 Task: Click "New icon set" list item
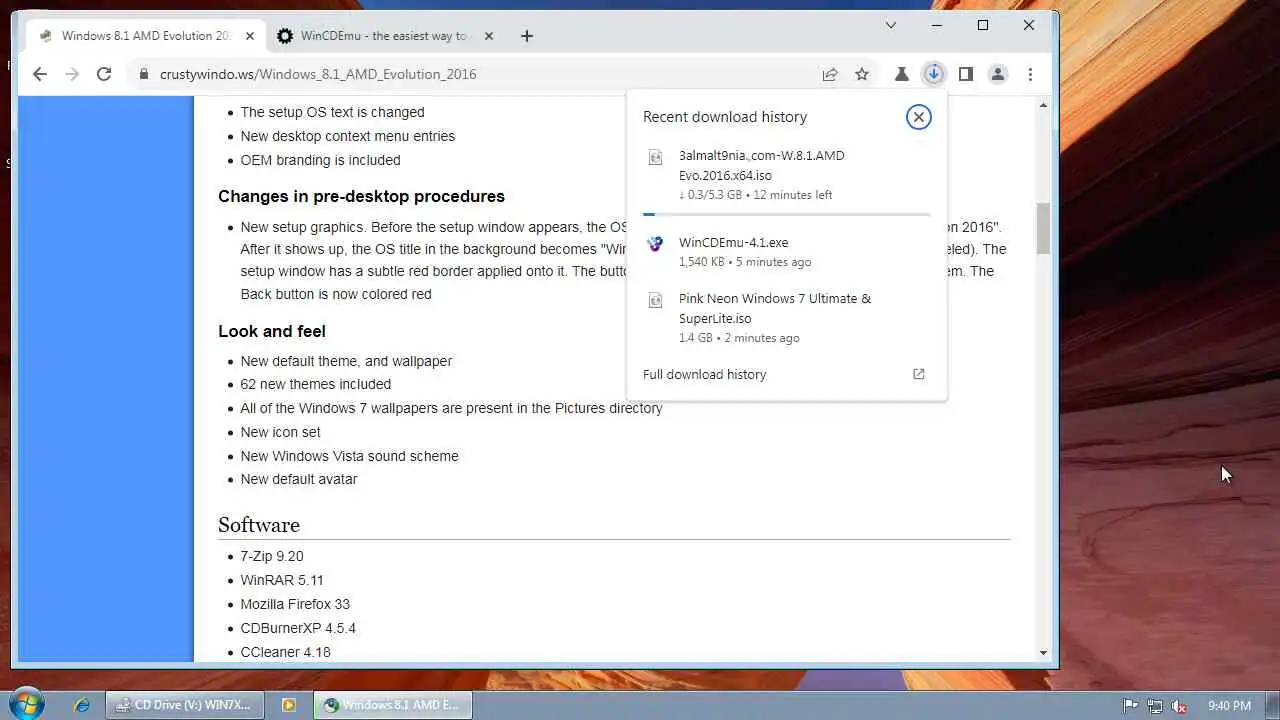[281, 432]
